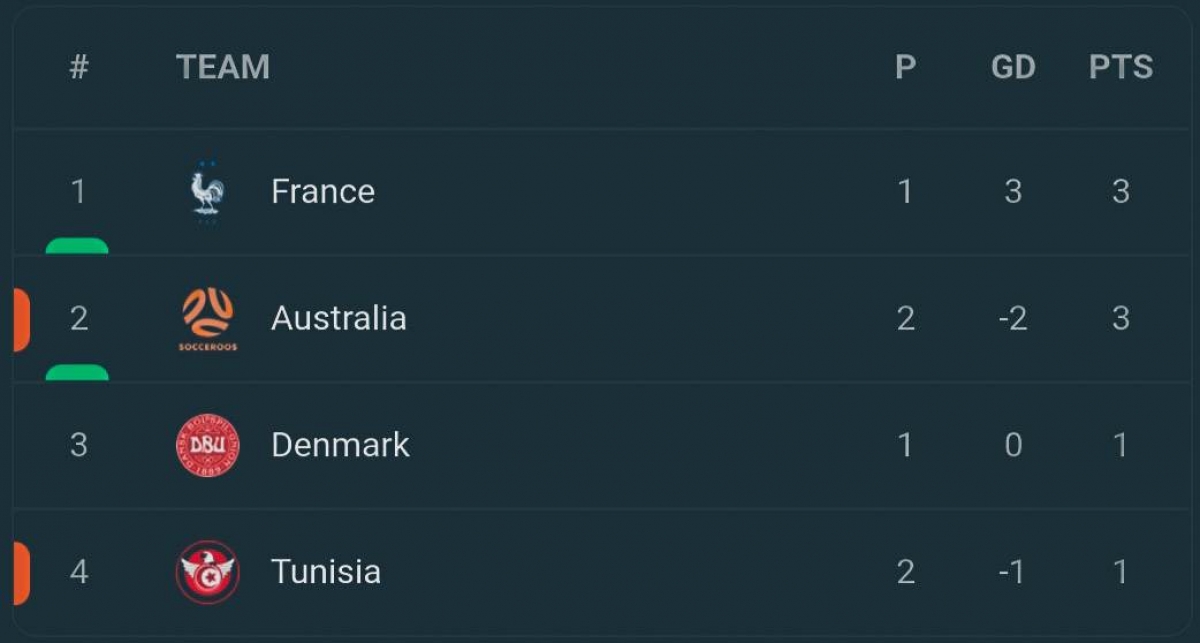Click the Tunisia eagle crest icon

208,572
